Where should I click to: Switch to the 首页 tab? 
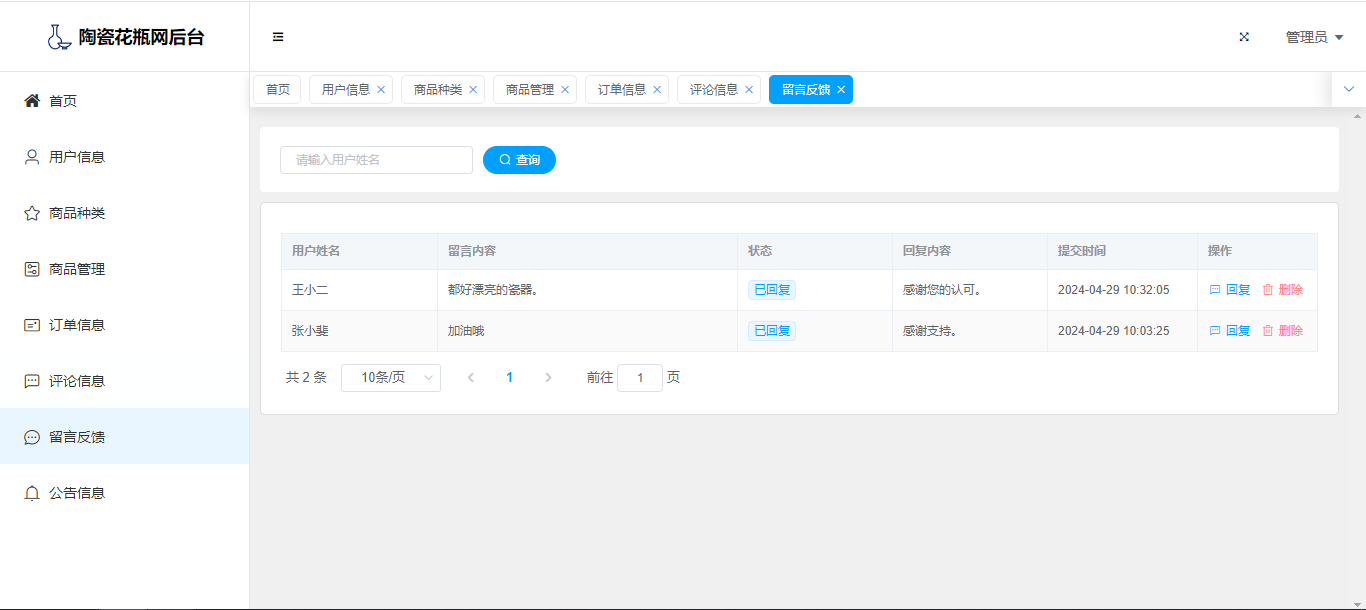(x=277, y=90)
